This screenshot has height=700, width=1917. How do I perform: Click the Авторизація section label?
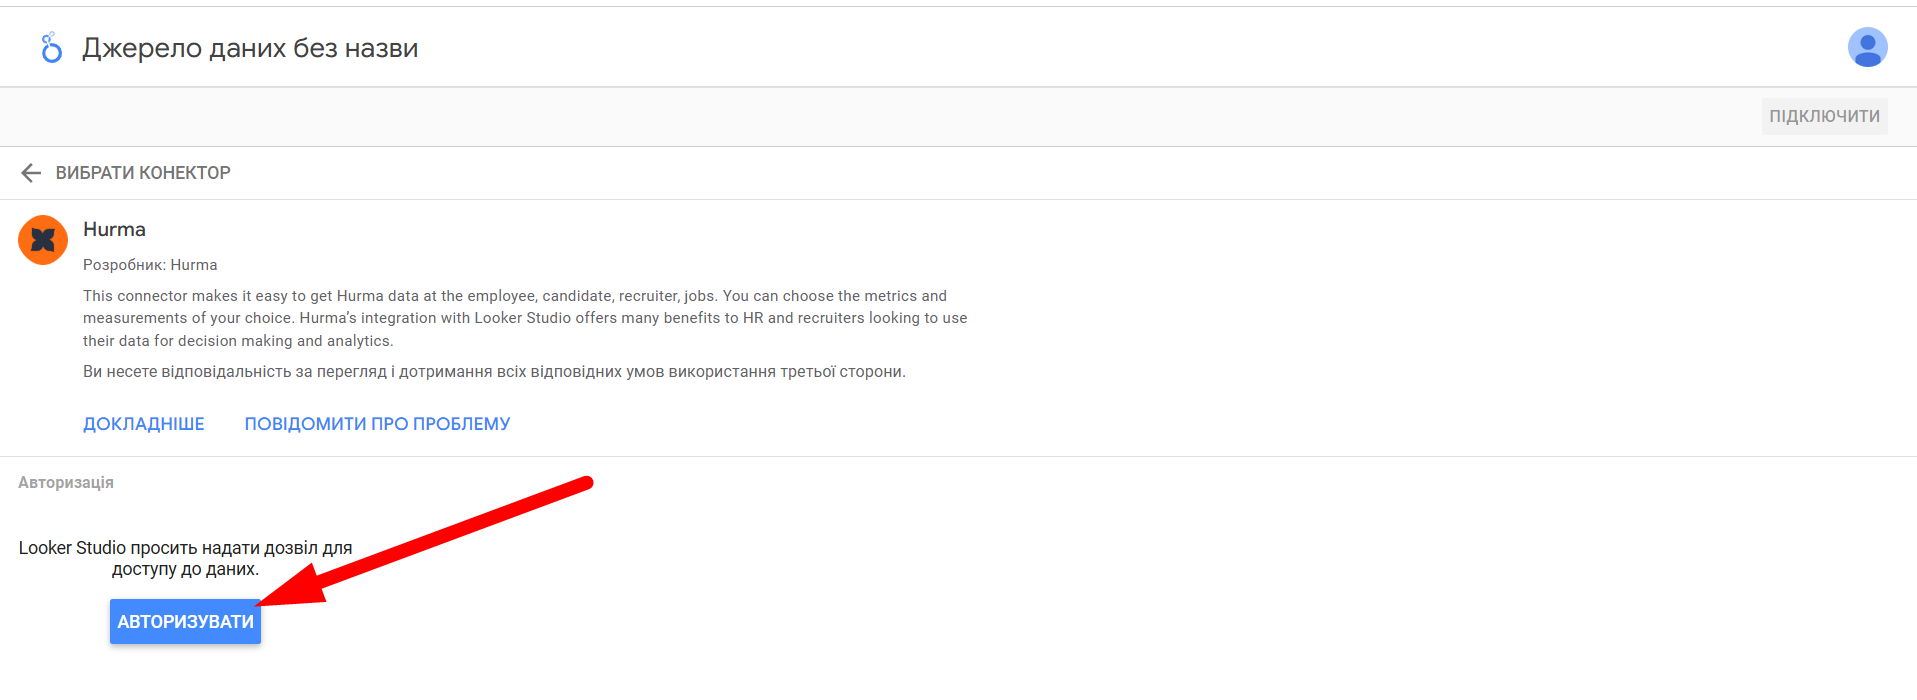click(66, 482)
